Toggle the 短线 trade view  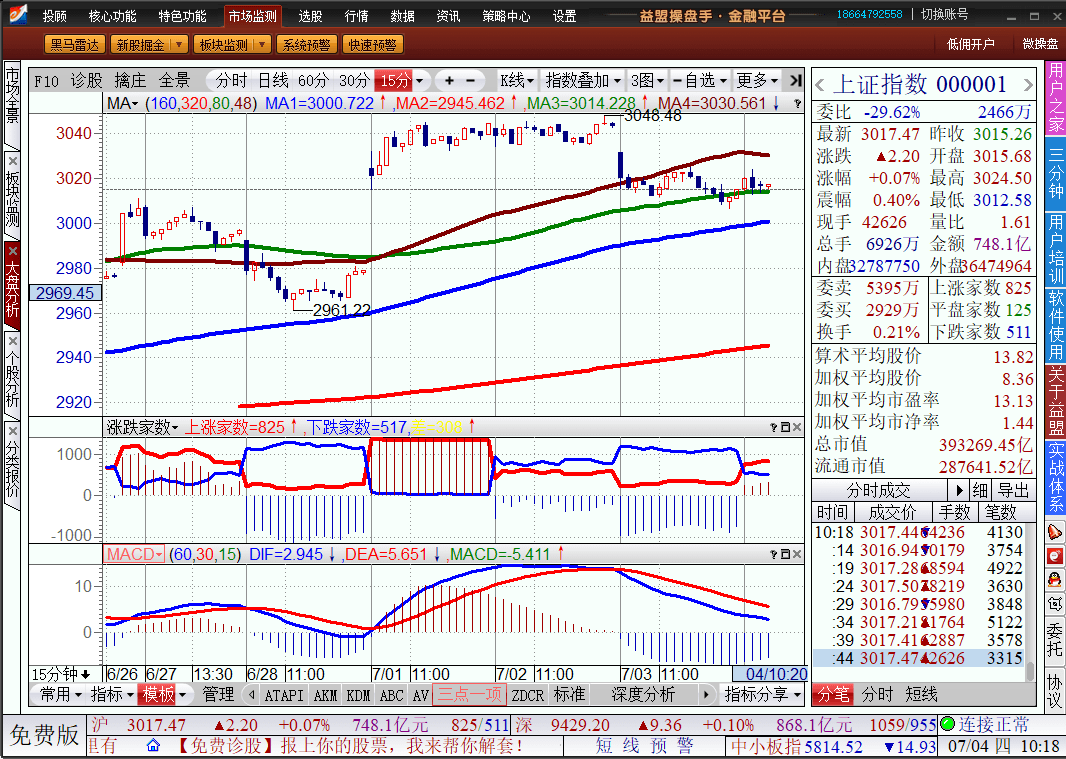pyautogui.click(x=921, y=694)
